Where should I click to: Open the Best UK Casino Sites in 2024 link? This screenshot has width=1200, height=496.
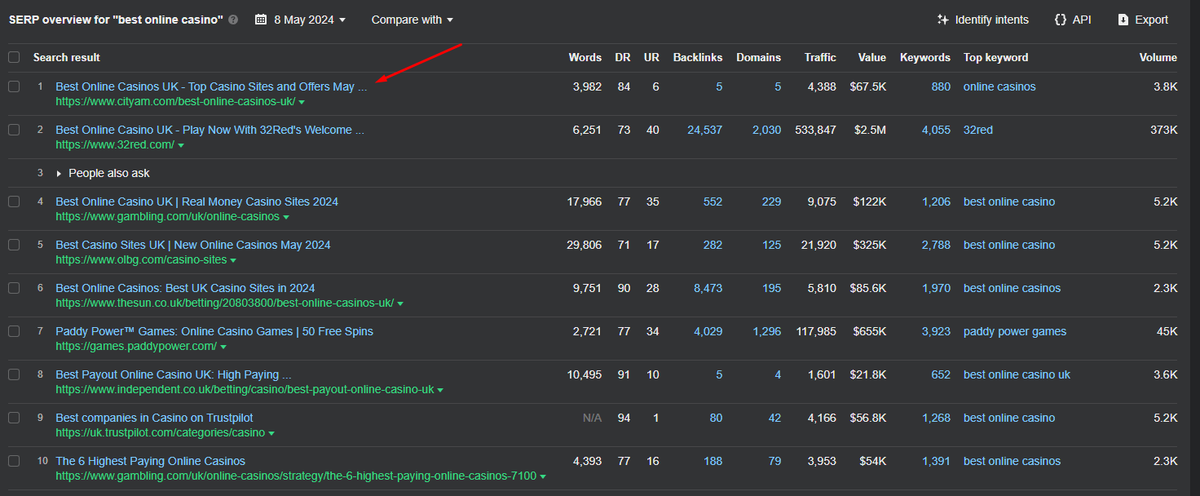click(185, 288)
